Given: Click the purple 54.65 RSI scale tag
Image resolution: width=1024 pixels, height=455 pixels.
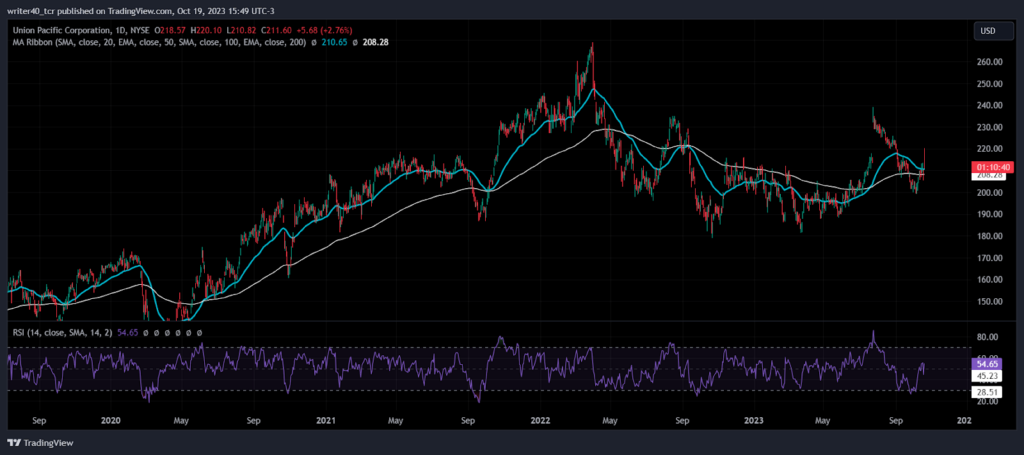Looking at the screenshot, I should (985, 364).
